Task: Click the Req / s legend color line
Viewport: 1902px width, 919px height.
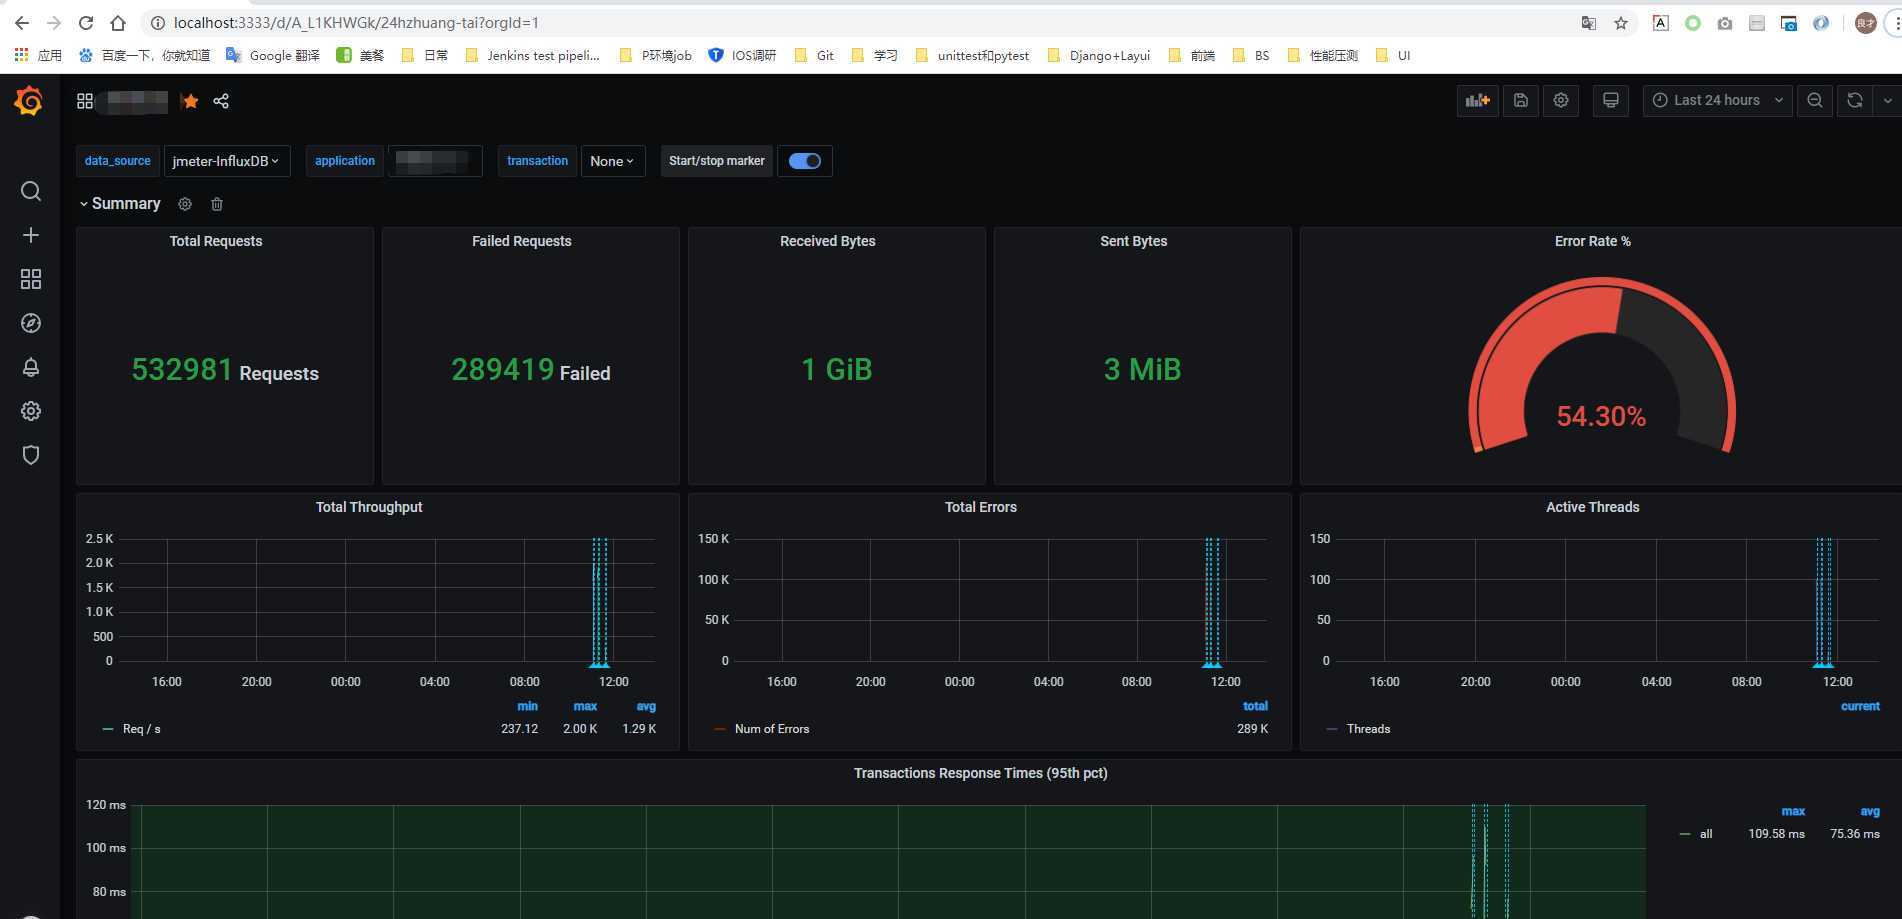Action: [x=108, y=729]
